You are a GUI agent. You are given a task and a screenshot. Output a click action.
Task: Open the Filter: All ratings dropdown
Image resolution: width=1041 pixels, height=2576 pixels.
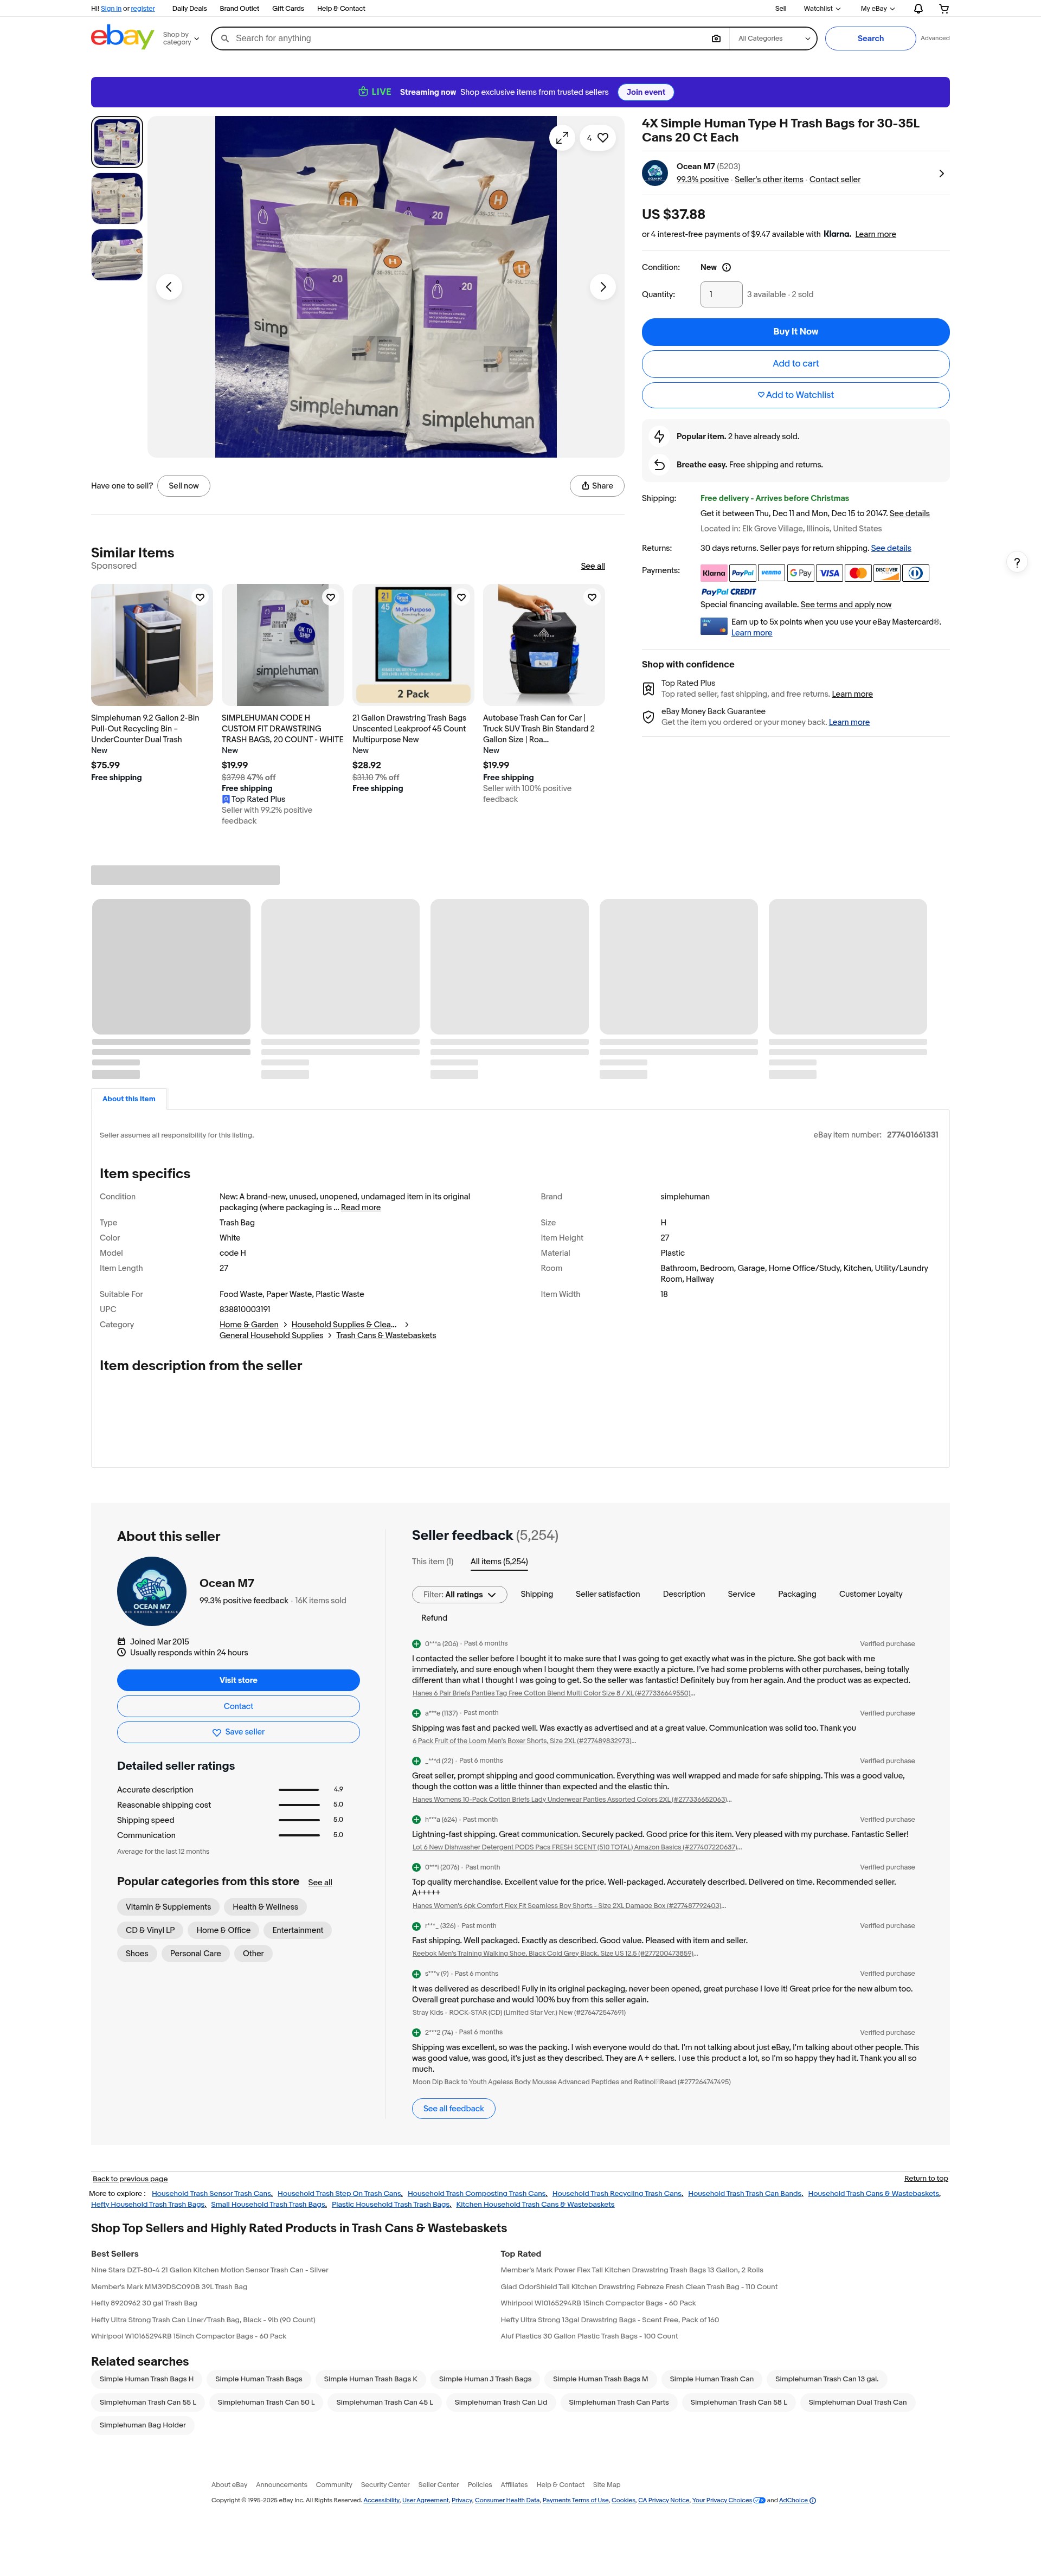[x=459, y=1595]
